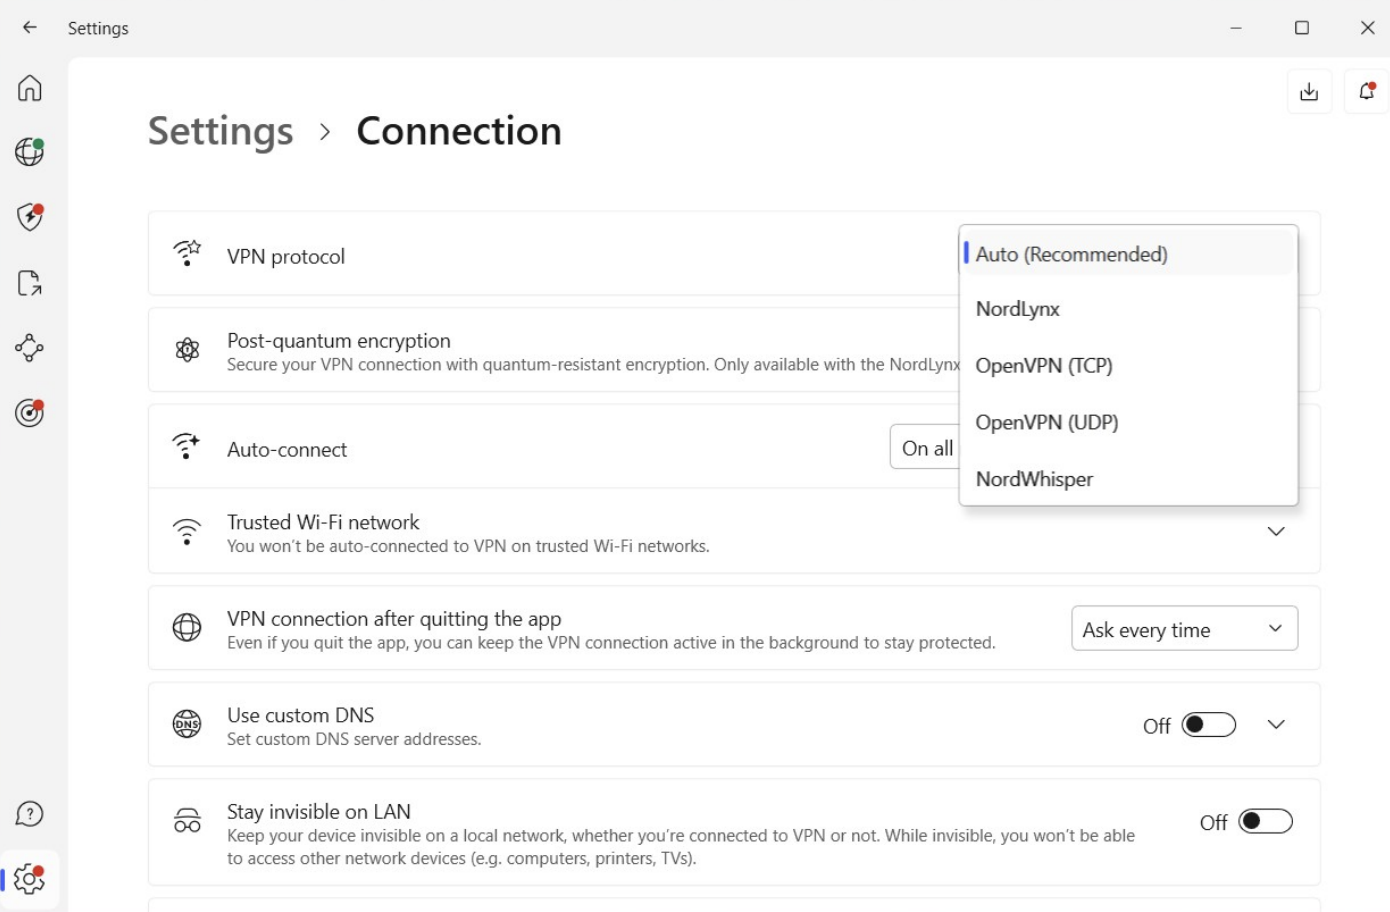
Task: Open Threat Protection shield icon
Action: click(30, 217)
